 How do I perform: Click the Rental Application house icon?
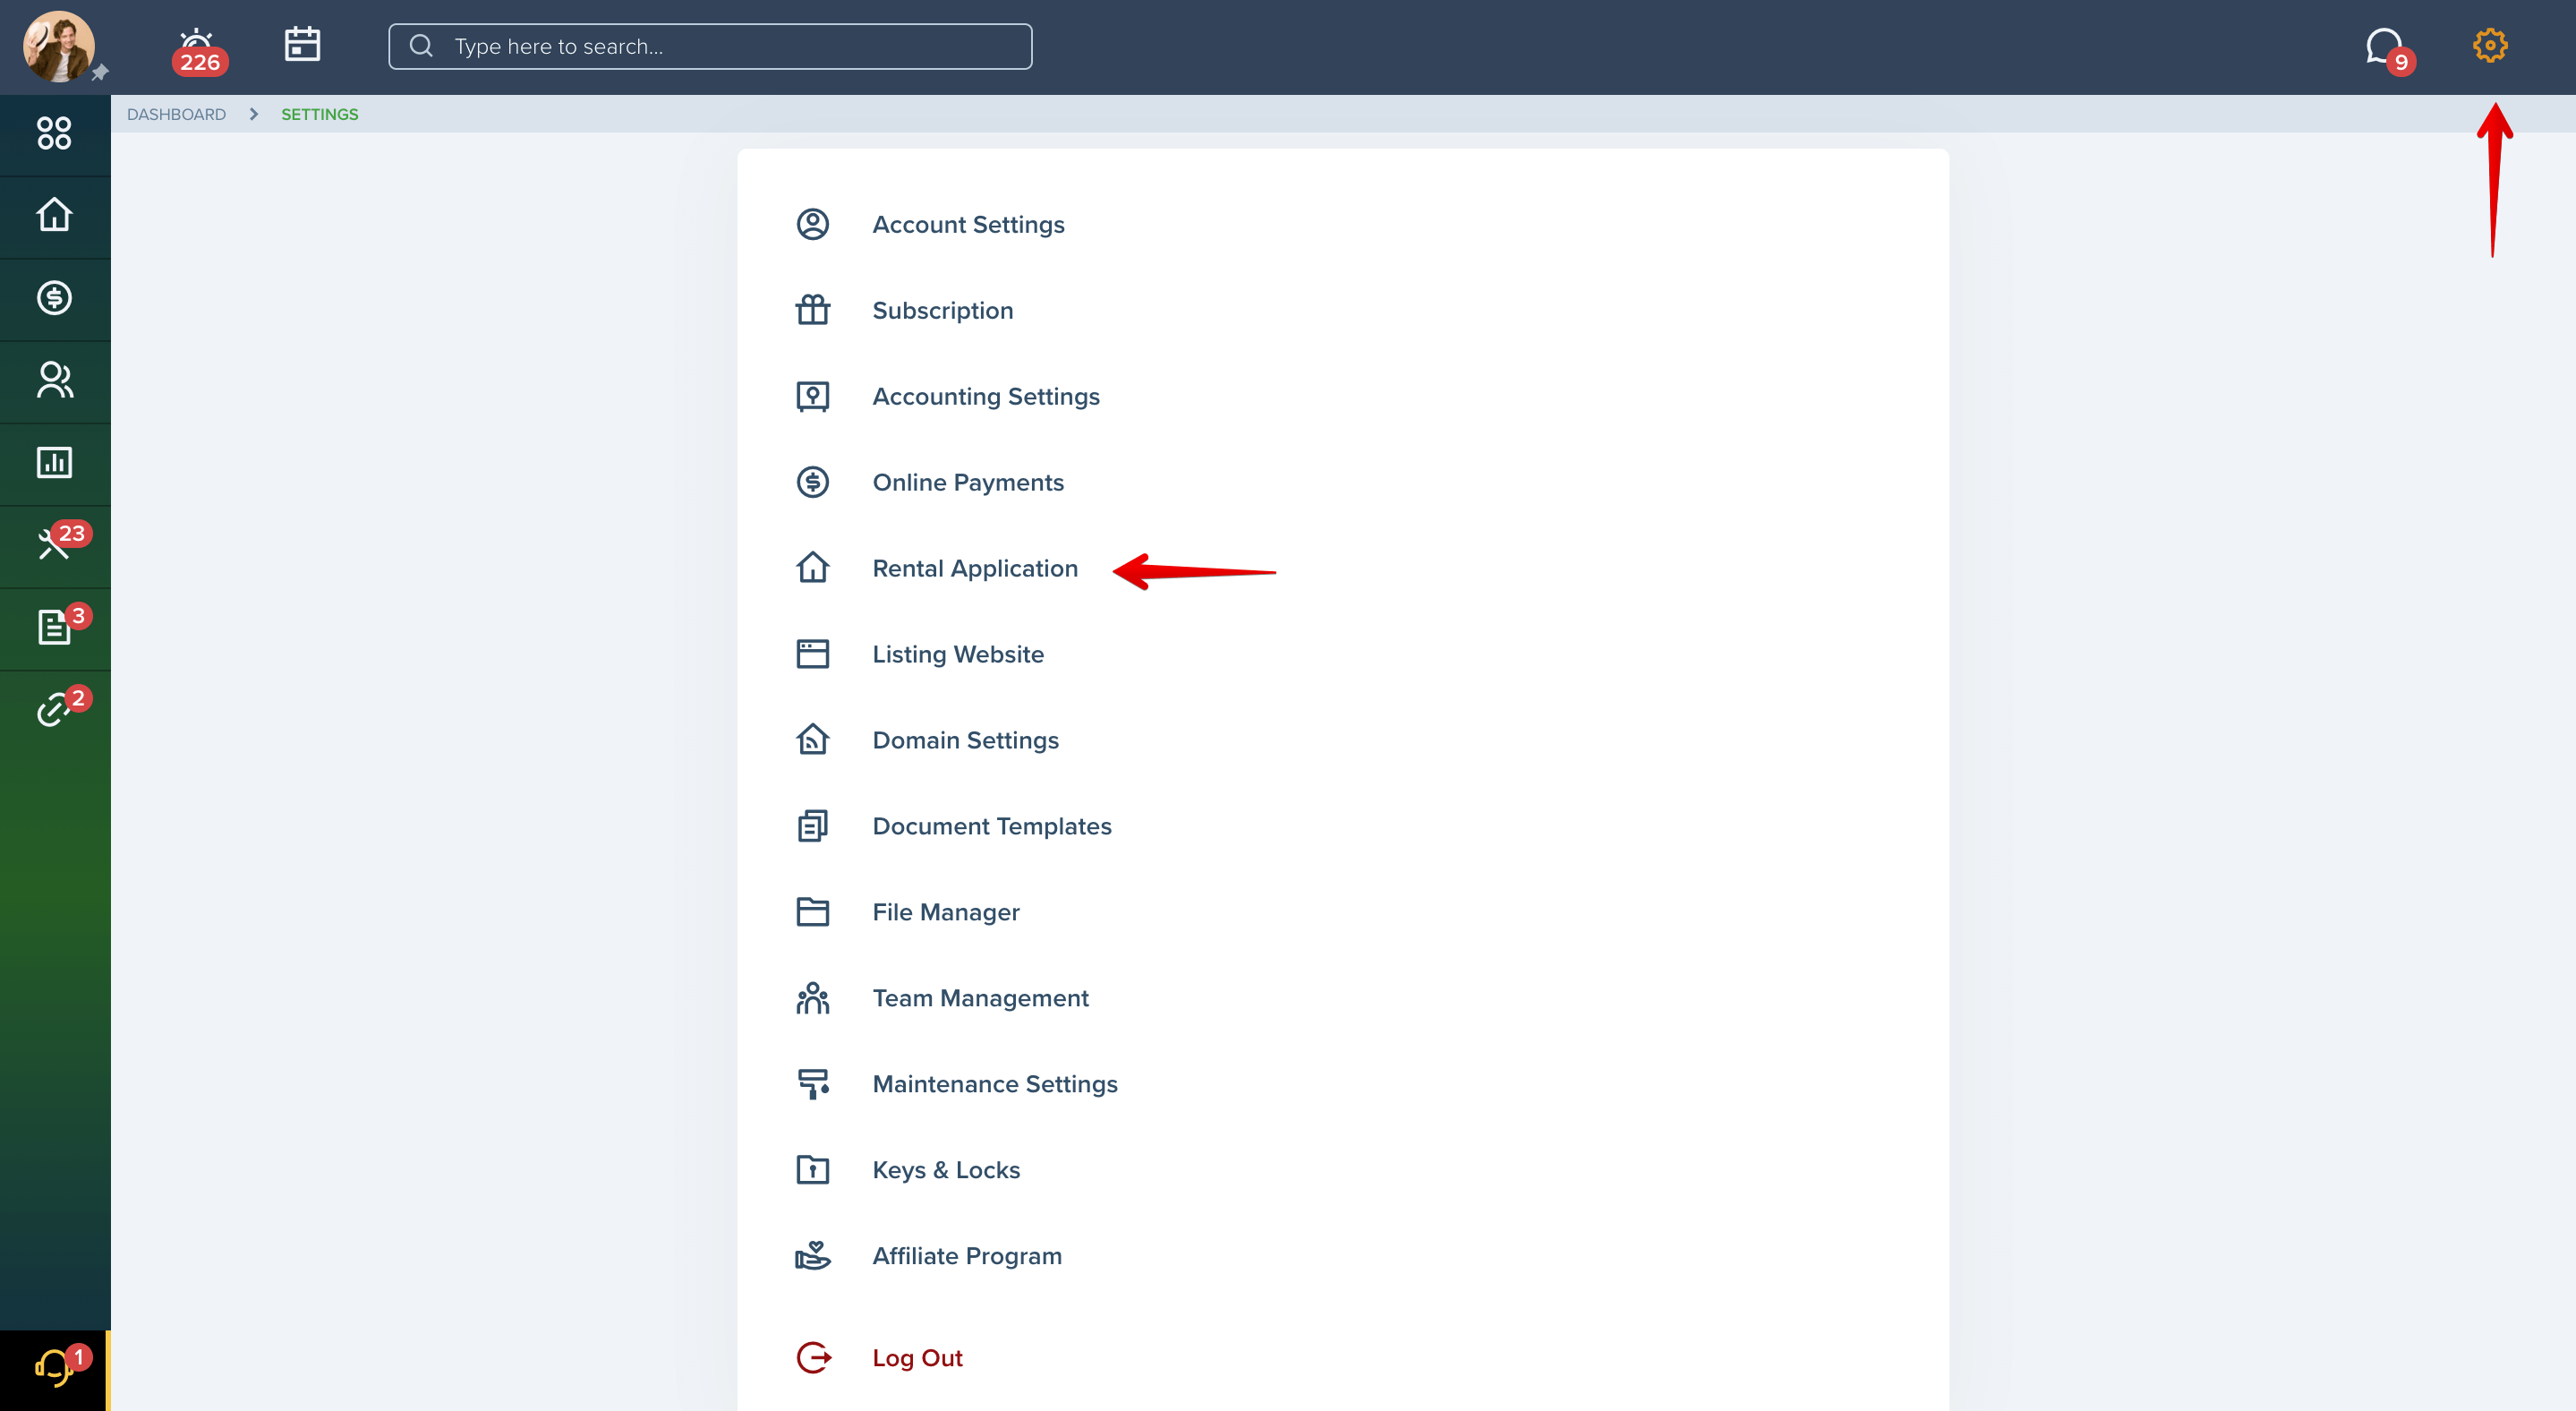click(x=812, y=567)
